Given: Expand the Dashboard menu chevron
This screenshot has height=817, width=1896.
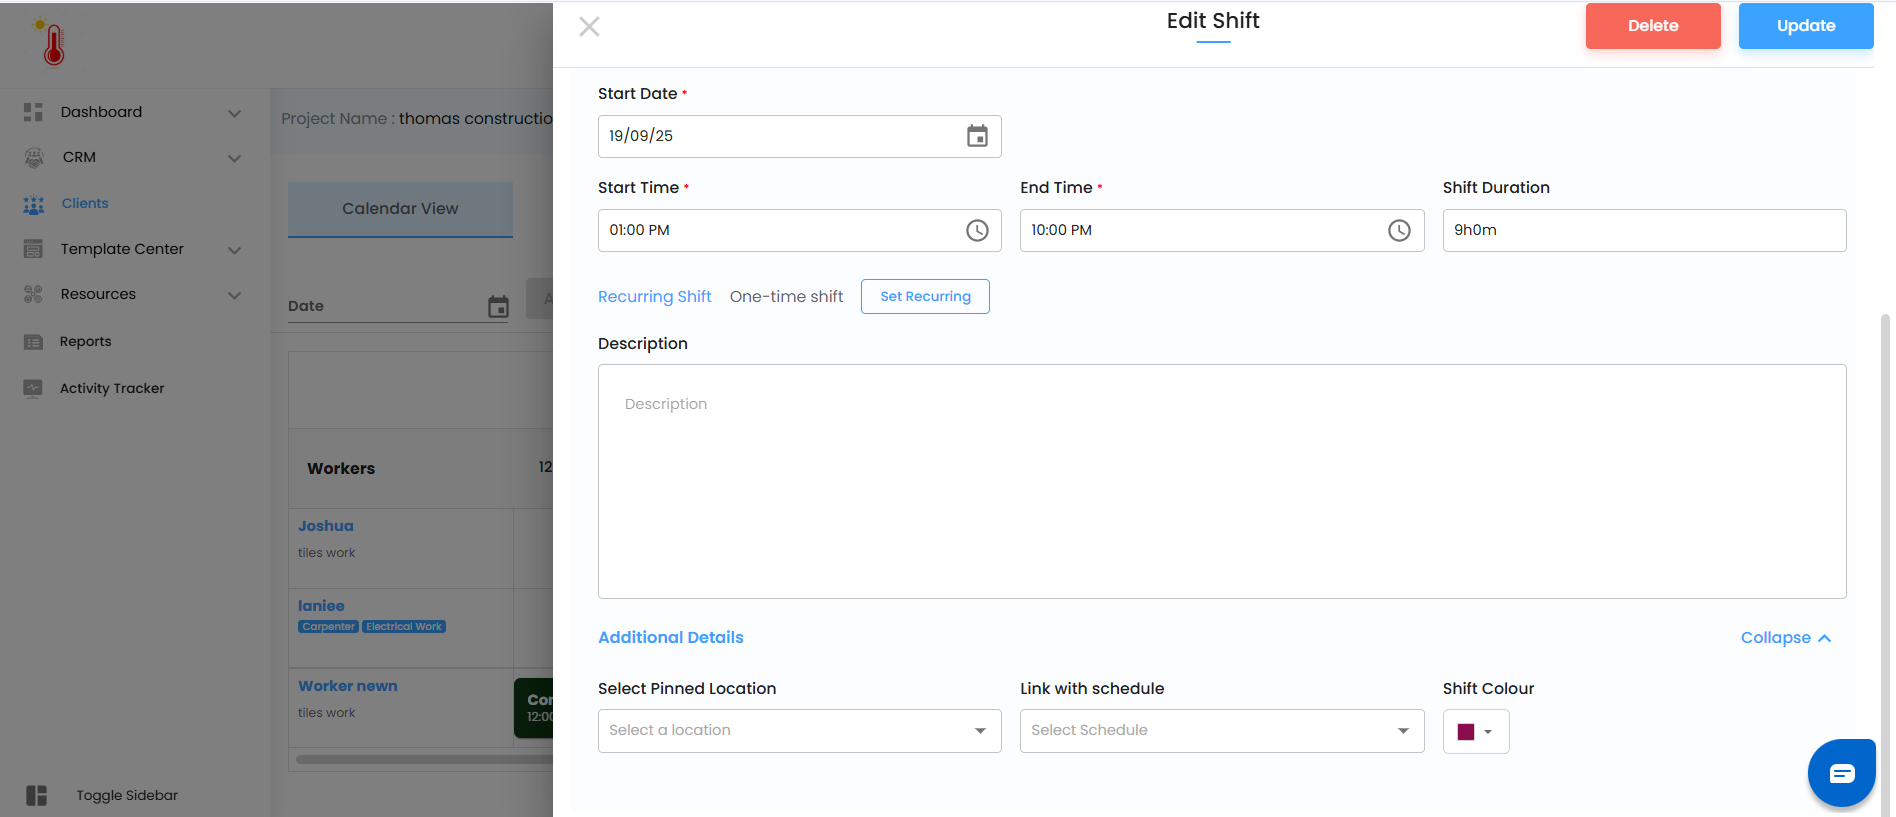Looking at the screenshot, I should point(234,113).
